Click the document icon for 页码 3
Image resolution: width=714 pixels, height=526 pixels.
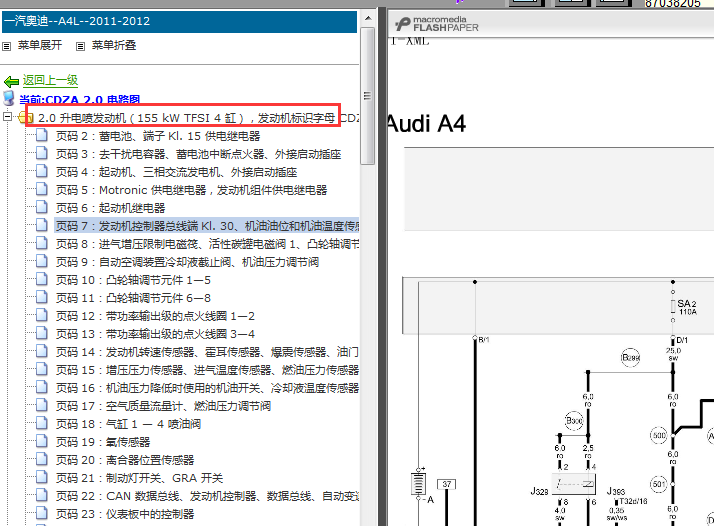click(x=41, y=153)
